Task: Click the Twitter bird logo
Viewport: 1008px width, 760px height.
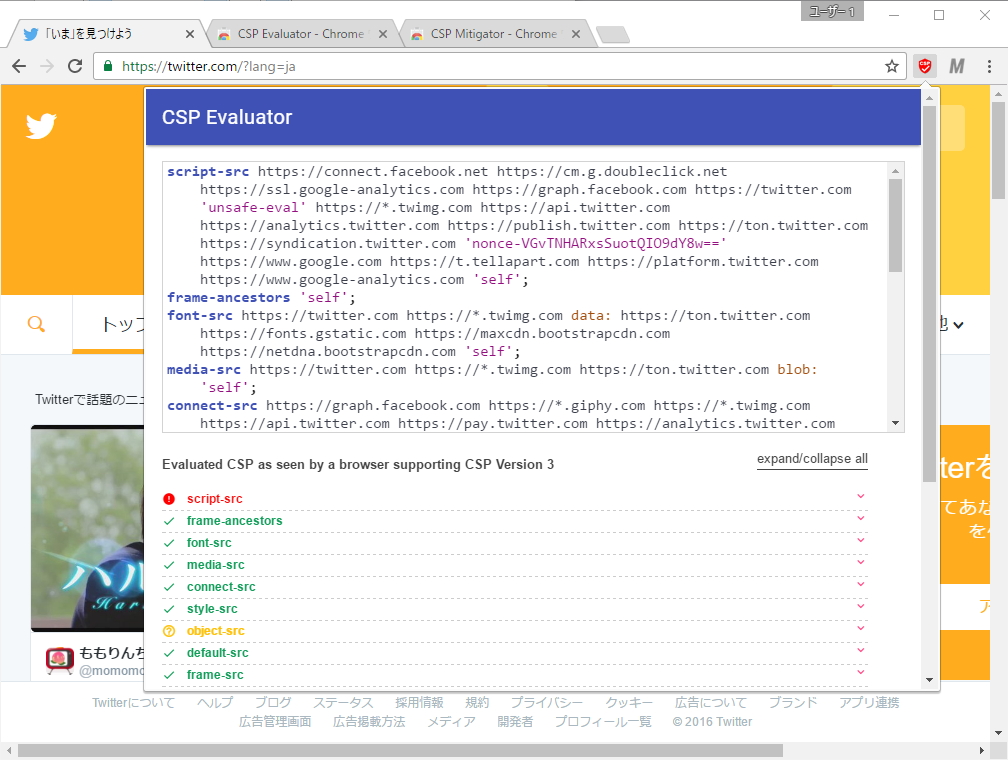Action: 41,125
